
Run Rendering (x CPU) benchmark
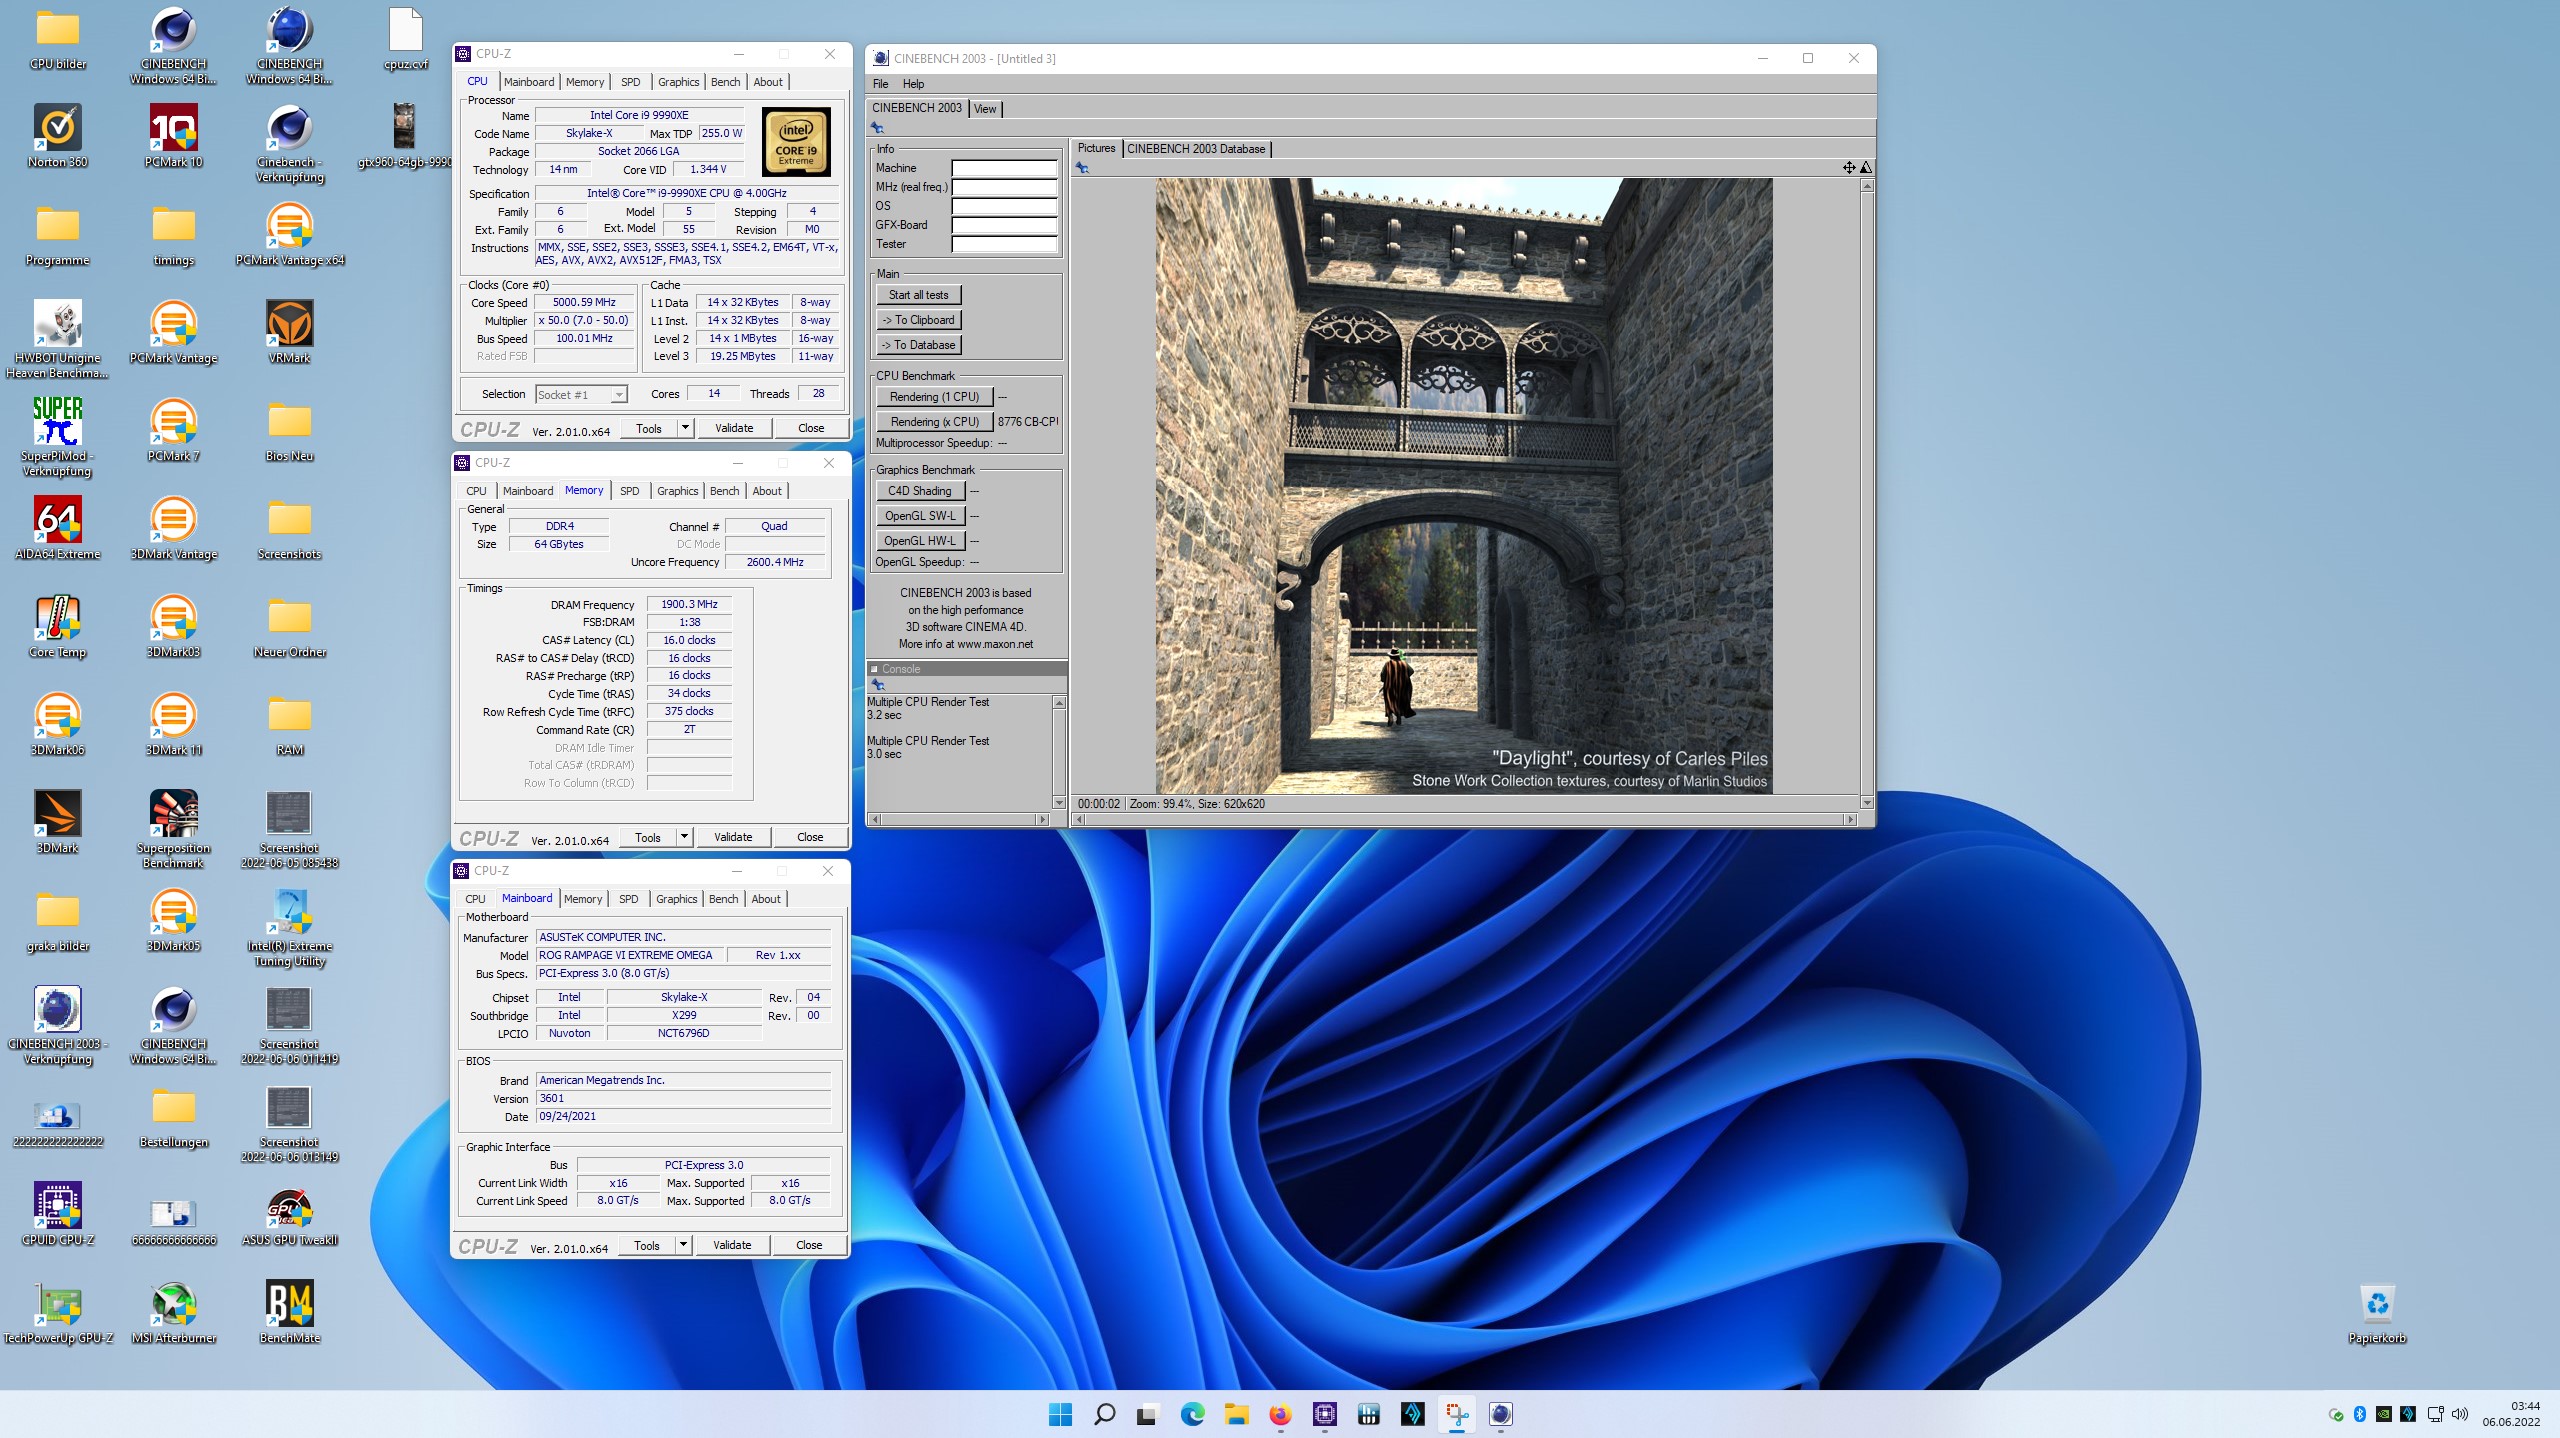point(934,422)
